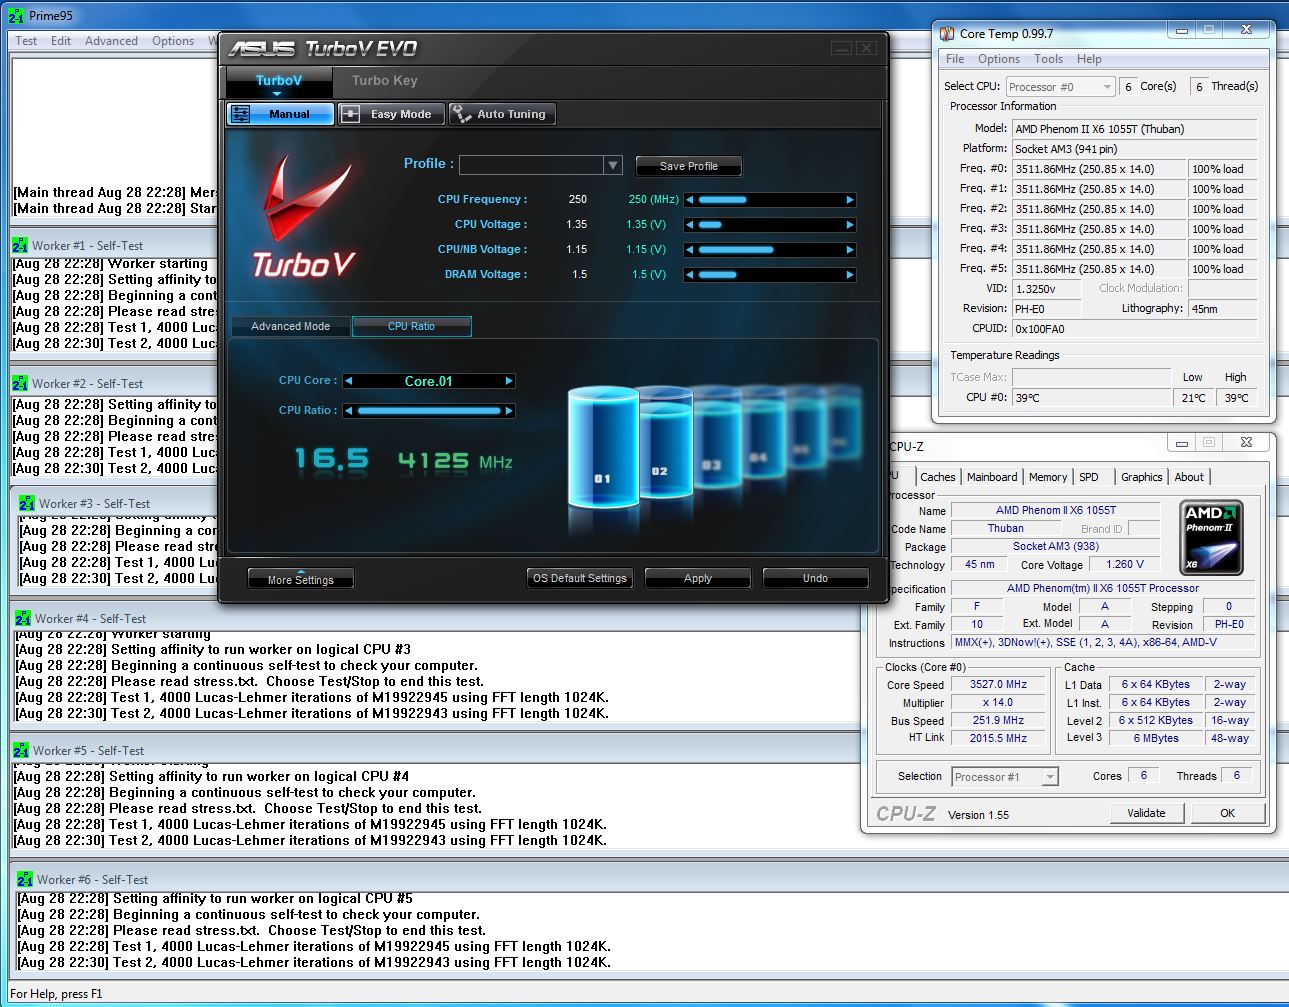Open the Profile dropdown in TurboV
The height and width of the screenshot is (1007, 1289).
click(613, 165)
